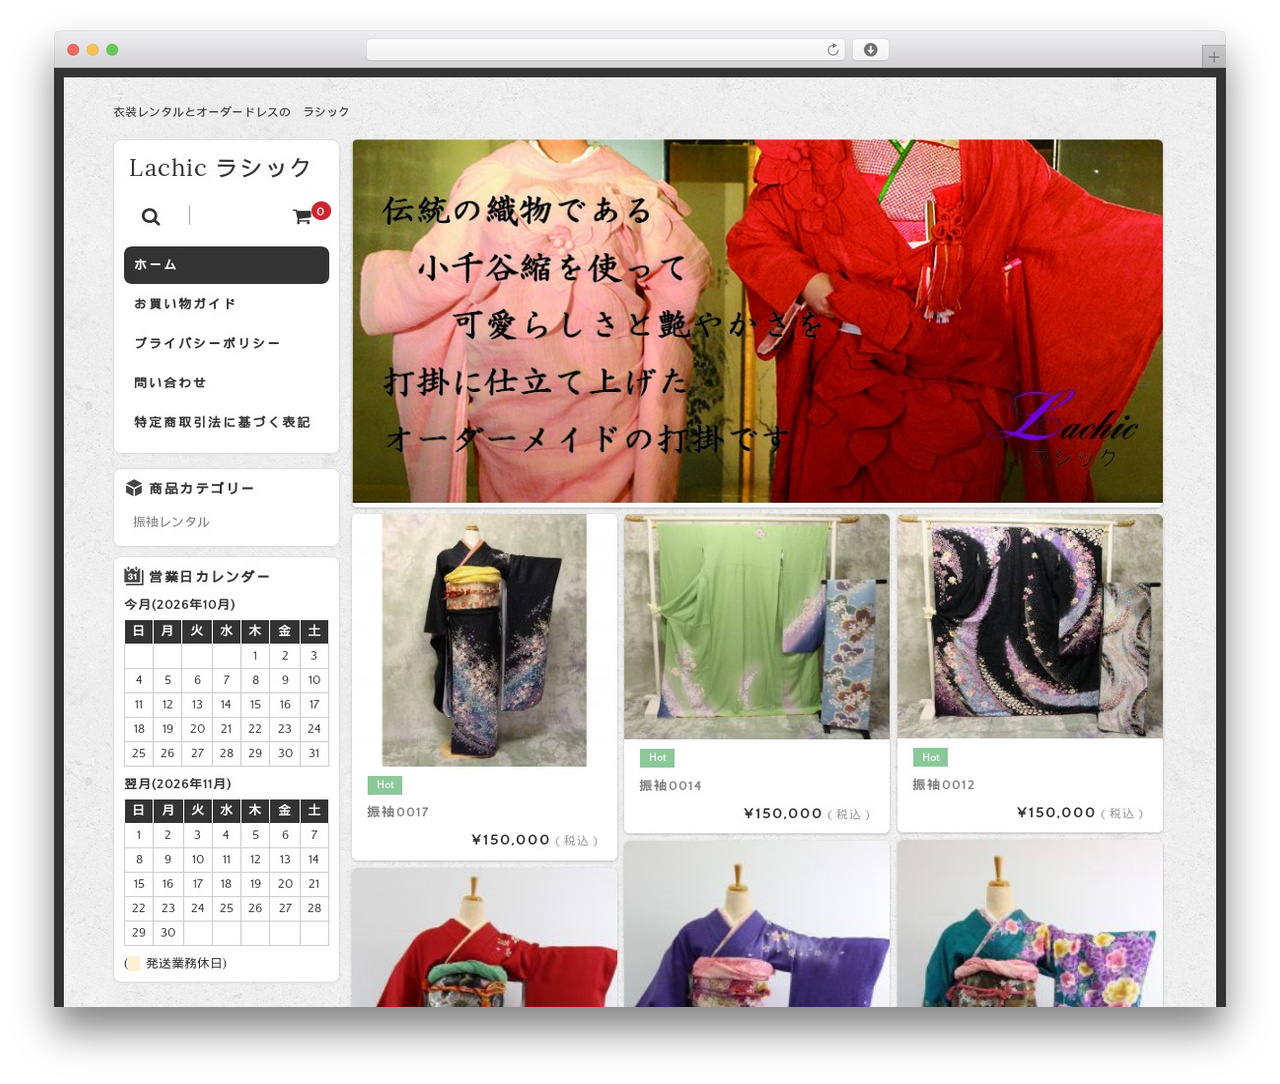The image size is (1280, 1084).
Task: Open 振袖0012 black purple kimono thumbnail
Action: [1030, 626]
